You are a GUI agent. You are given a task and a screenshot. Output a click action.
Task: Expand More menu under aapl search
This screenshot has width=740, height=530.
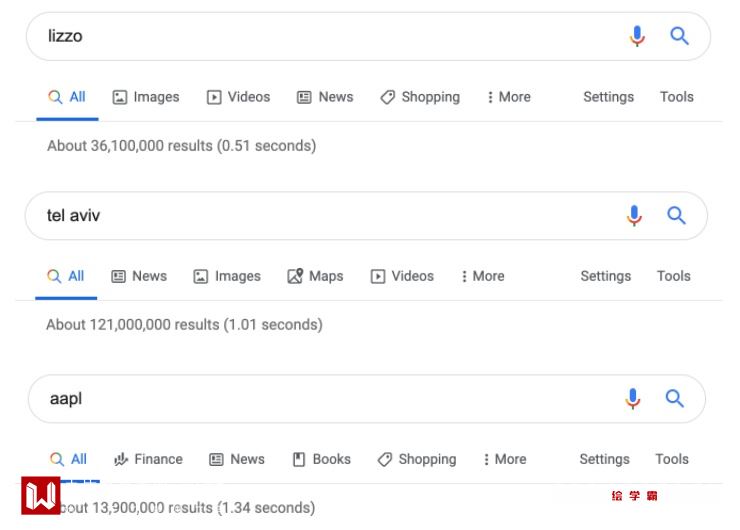pos(505,459)
